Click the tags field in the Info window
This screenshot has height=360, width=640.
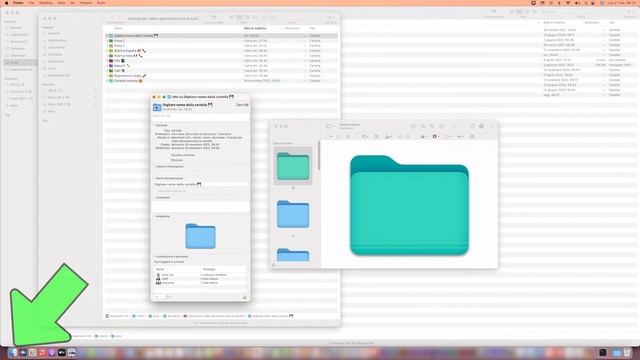pyautogui.click(x=200, y=116)
